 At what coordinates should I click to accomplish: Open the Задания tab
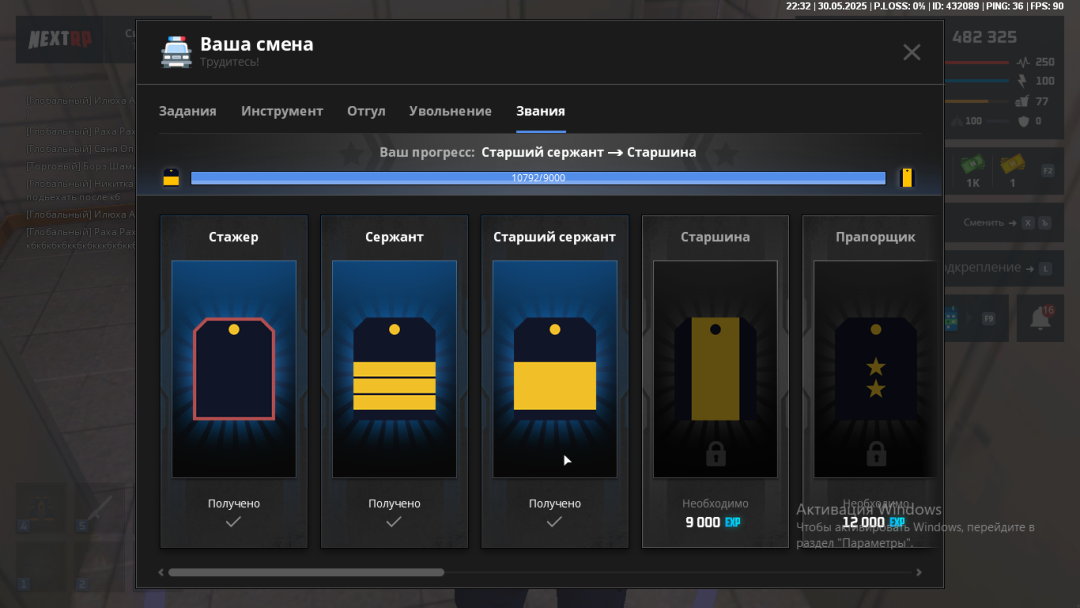point(187,111)
